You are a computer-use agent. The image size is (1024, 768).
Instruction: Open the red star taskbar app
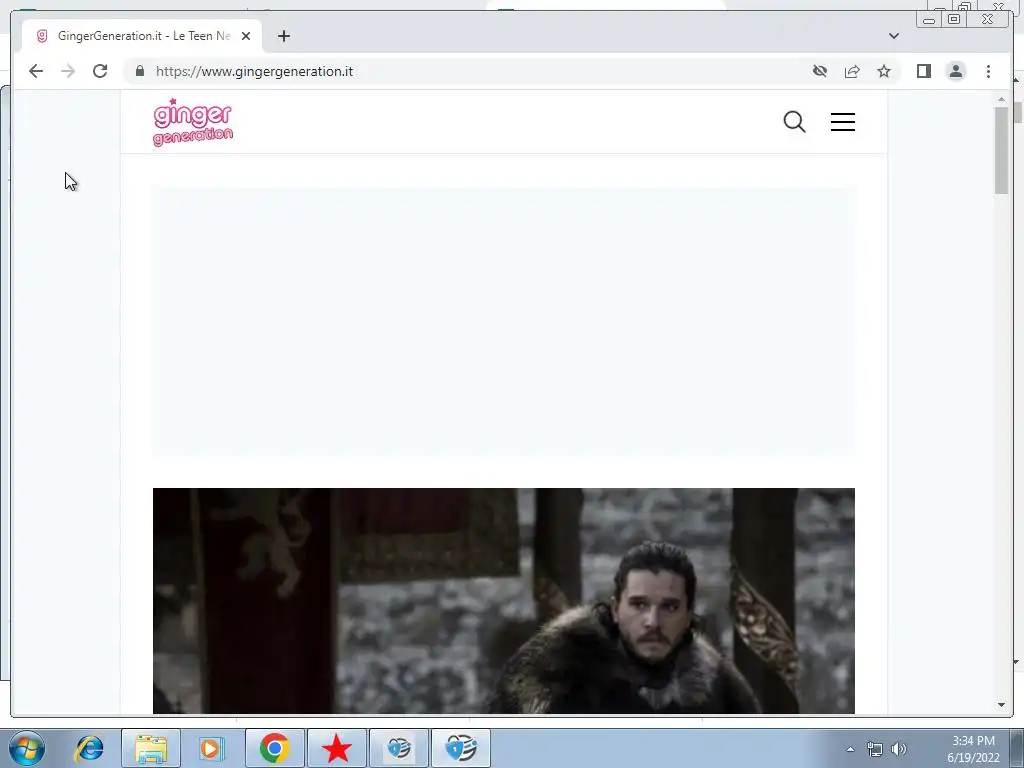[x=337, y=748]
